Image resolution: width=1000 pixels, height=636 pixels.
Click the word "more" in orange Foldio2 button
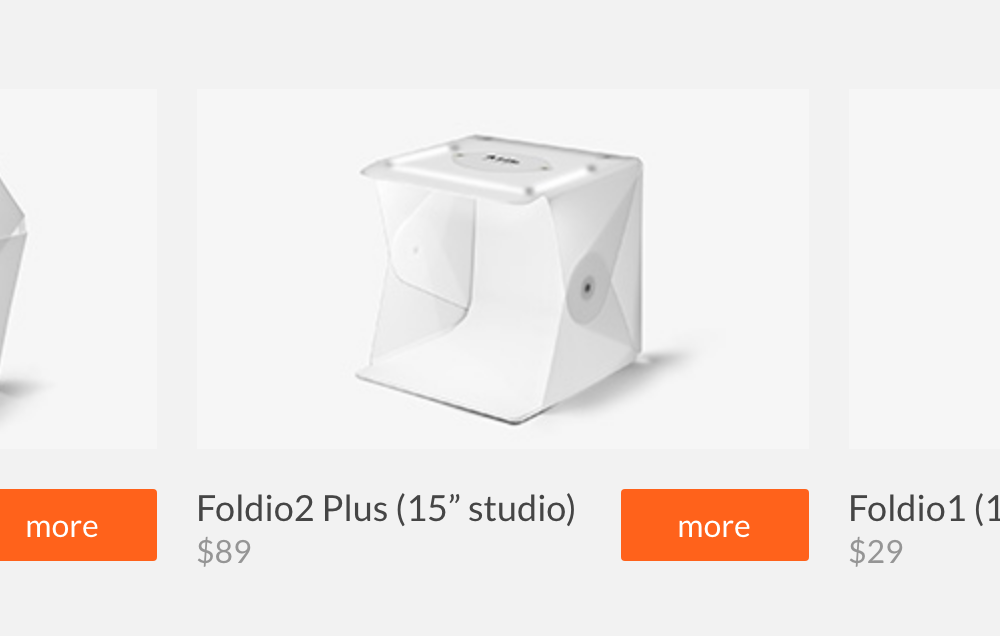pyautogui.click(x=714, y=526)
